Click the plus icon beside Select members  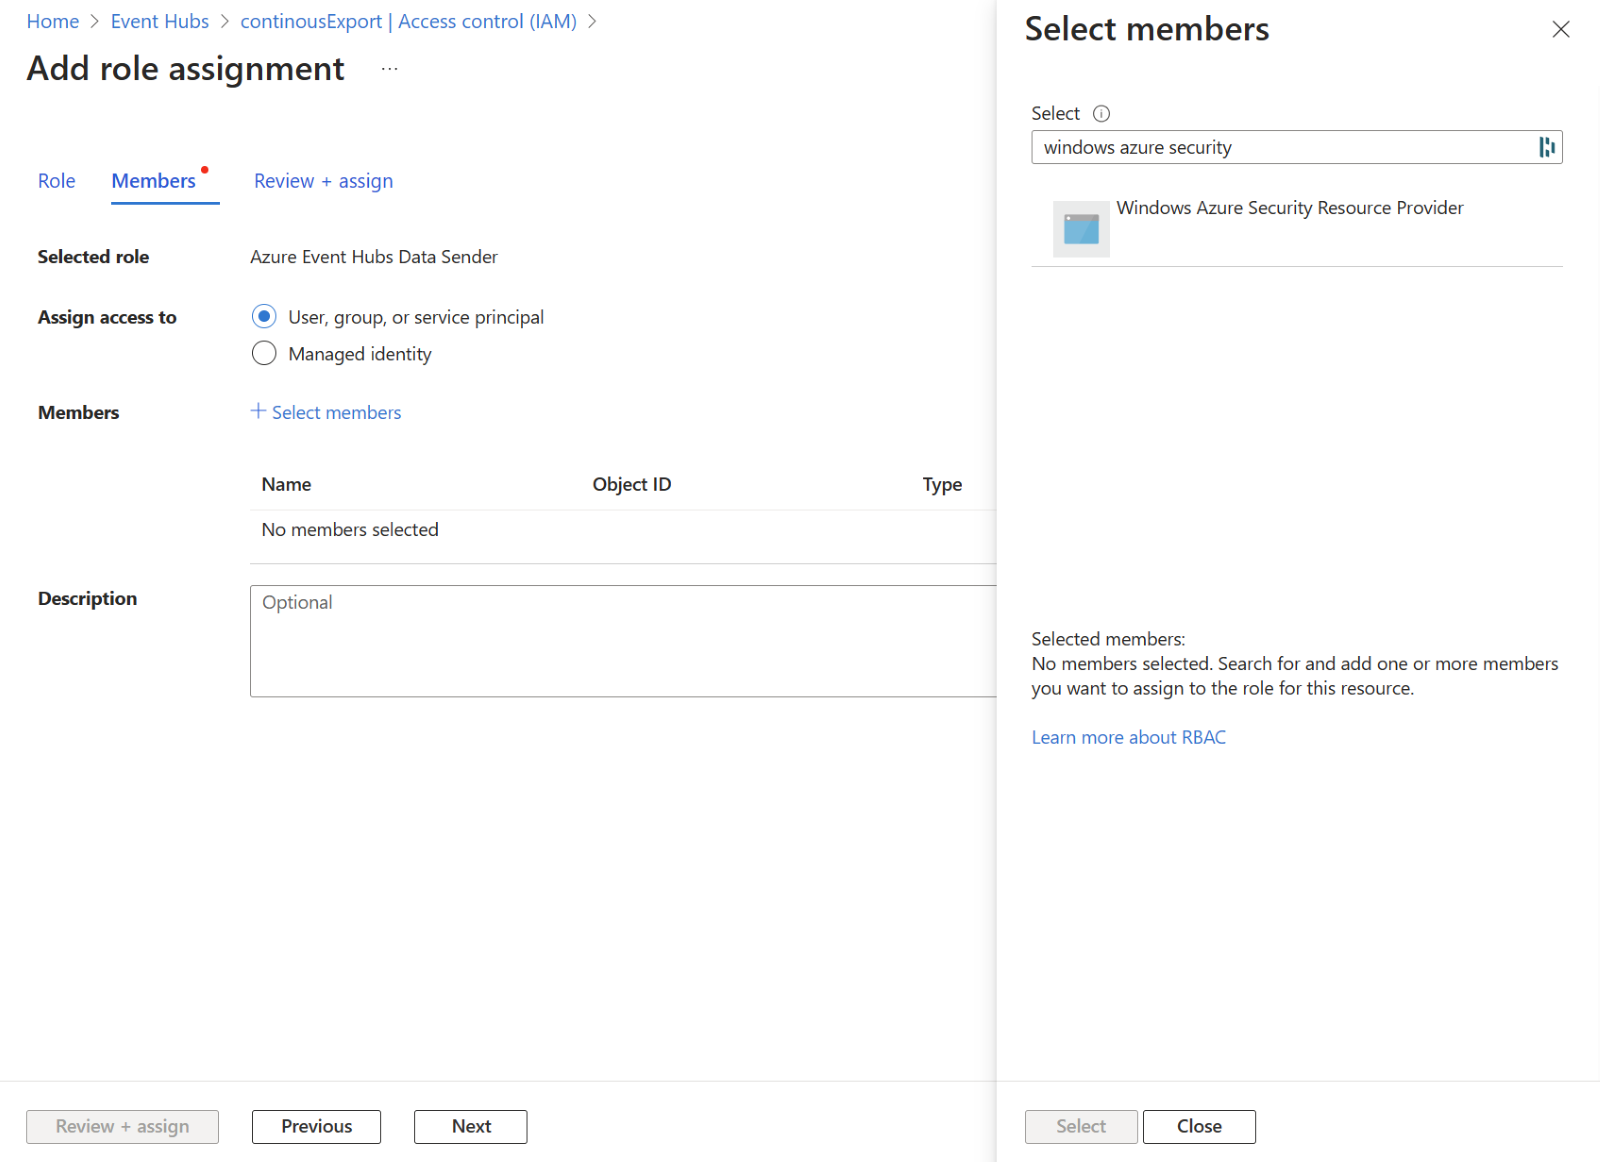258,412
